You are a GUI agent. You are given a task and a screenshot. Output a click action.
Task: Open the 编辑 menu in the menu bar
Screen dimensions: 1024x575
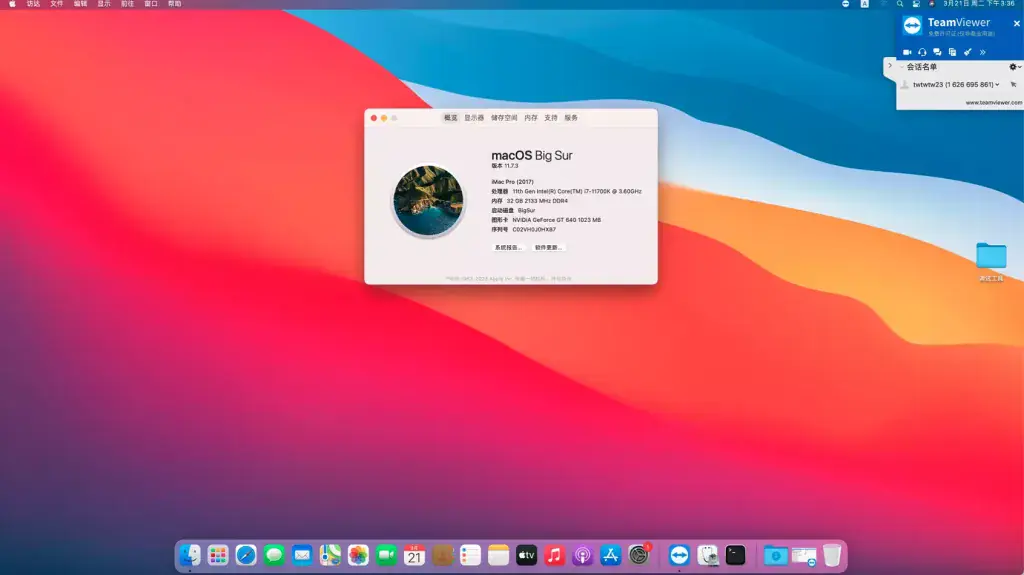pos(80,4)
